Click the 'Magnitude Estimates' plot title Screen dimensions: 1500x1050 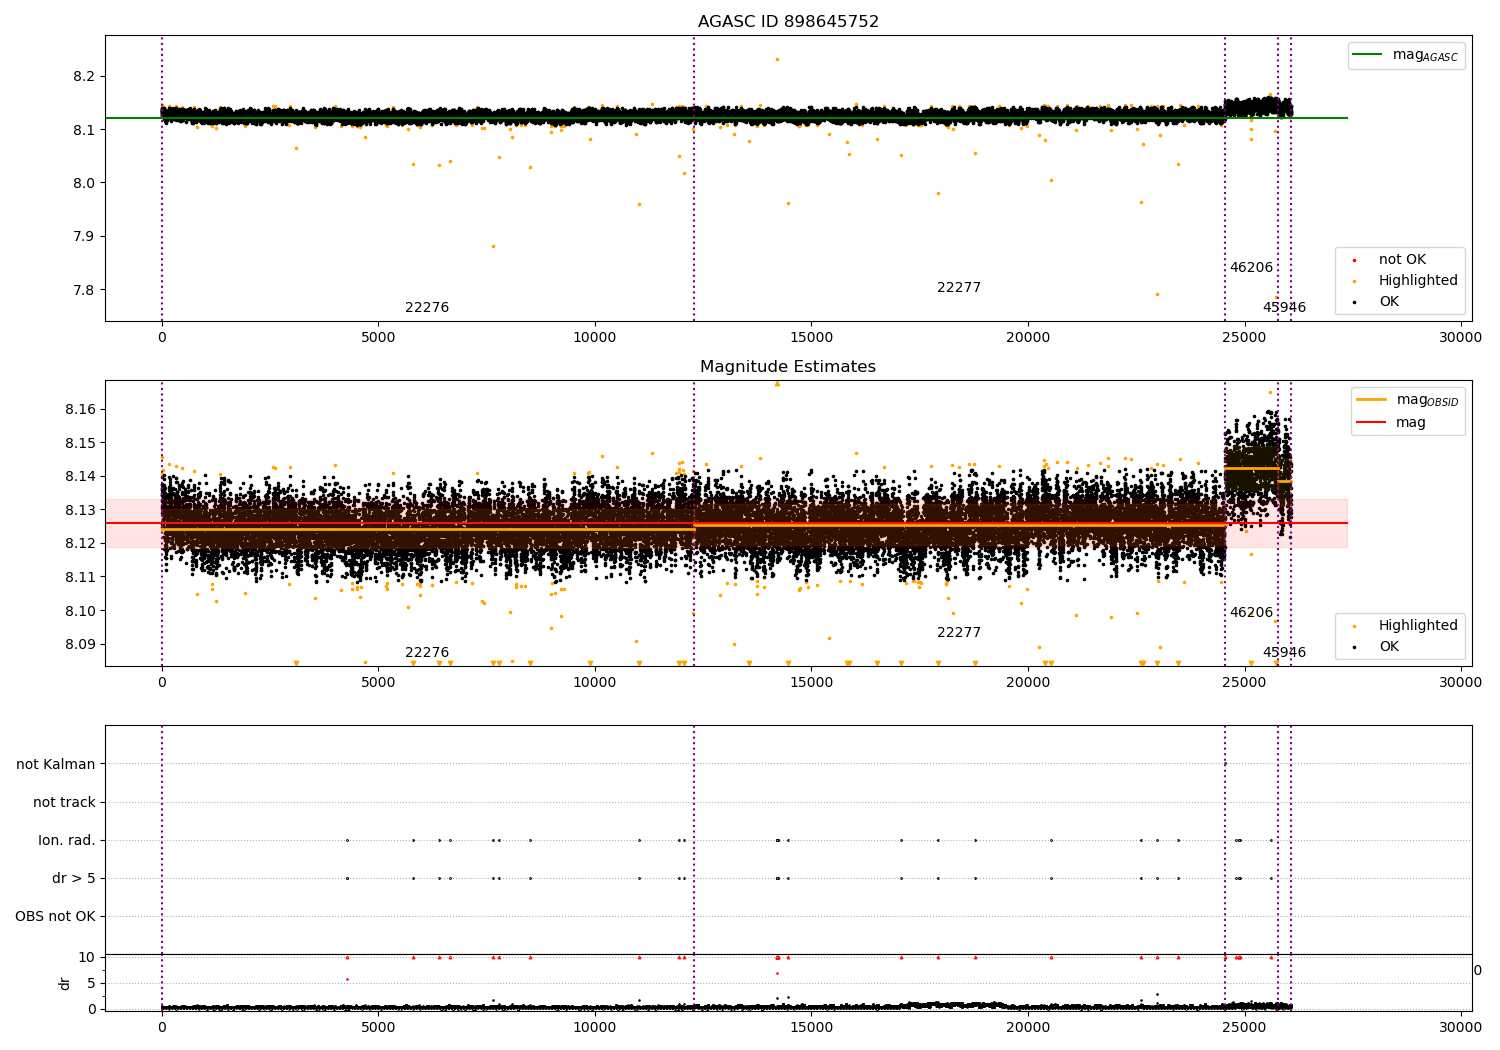[788, 367]
